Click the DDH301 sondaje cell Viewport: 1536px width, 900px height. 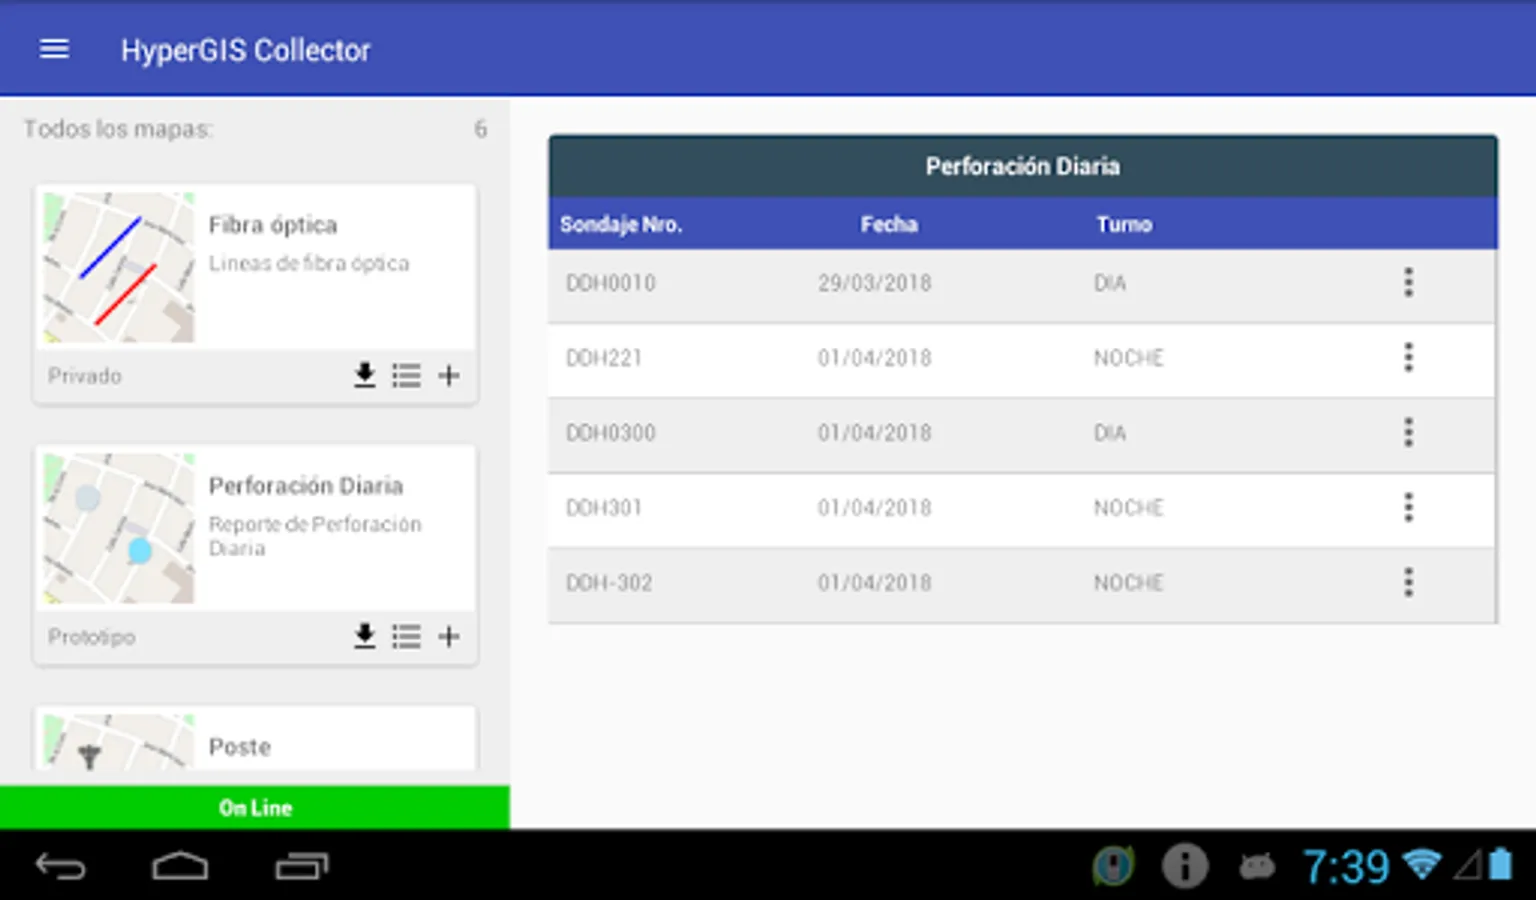(x=604, y=508)
